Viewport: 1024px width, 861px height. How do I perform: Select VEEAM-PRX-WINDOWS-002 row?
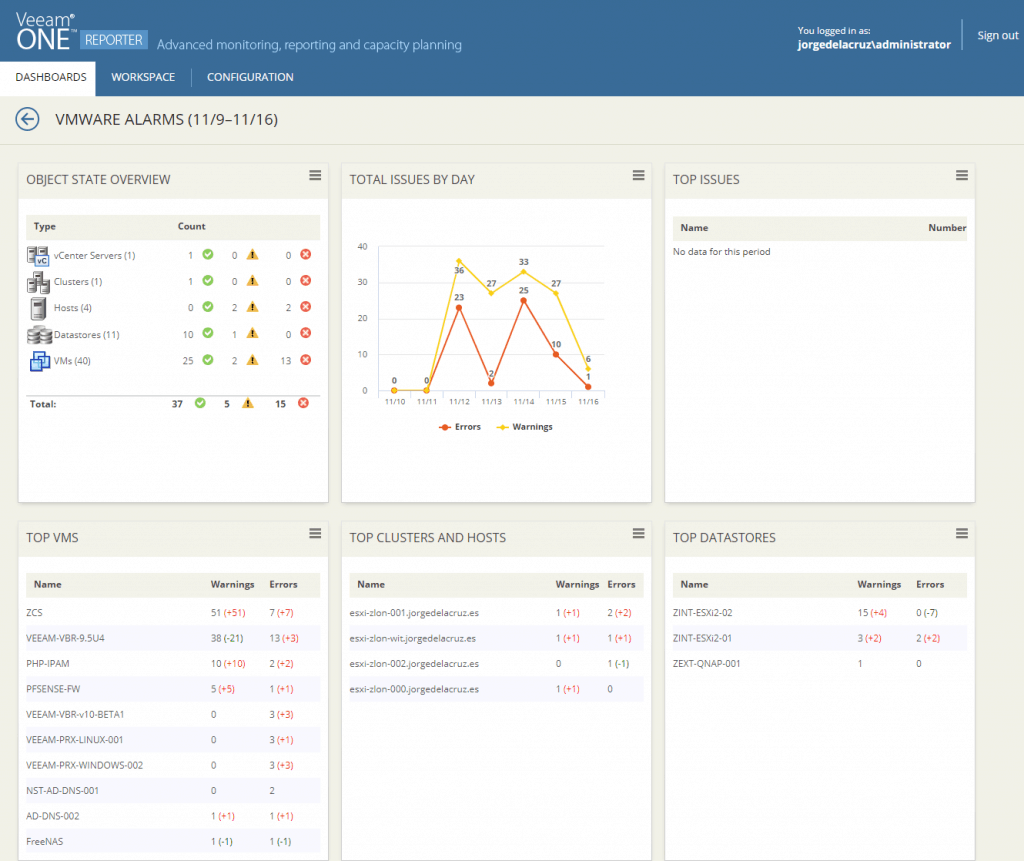click(x=173, y=766)
